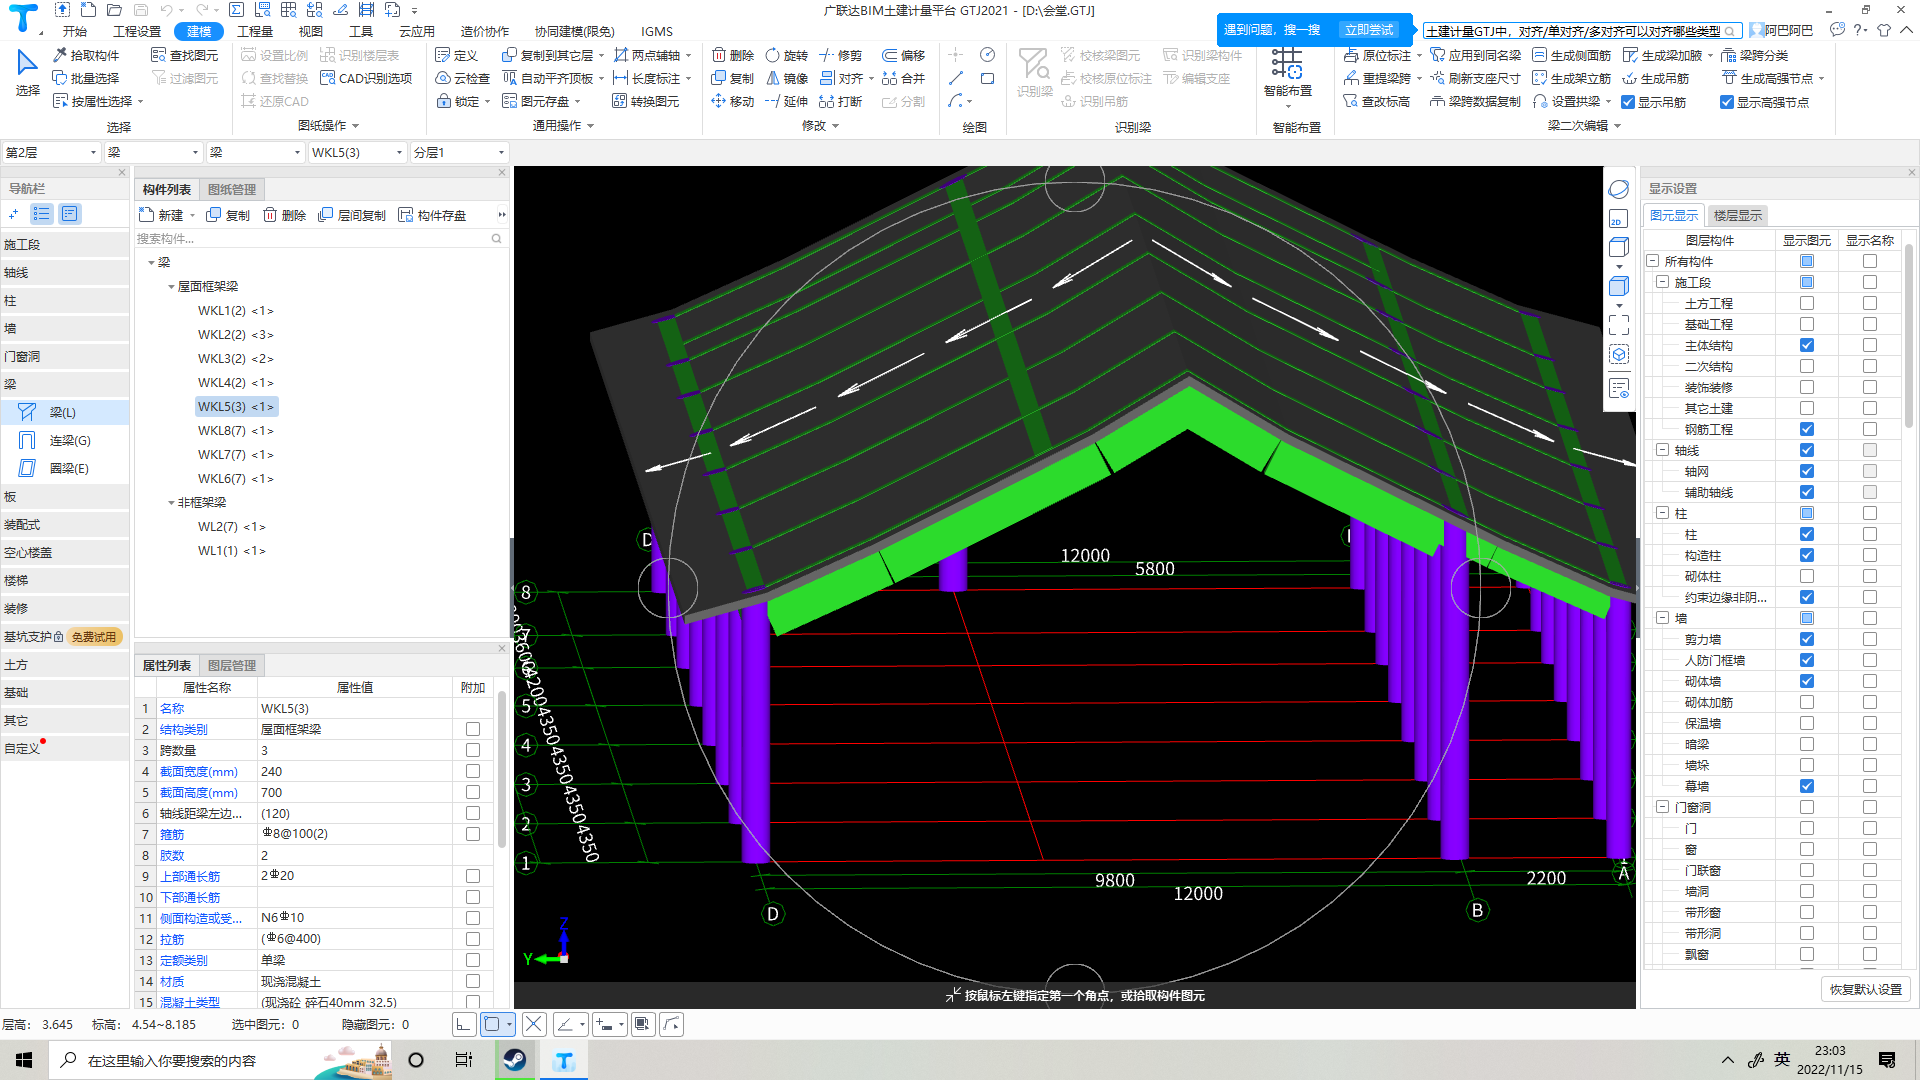Uncheck 轴网 显示图元 checkbox

[x=1807, y=471]
